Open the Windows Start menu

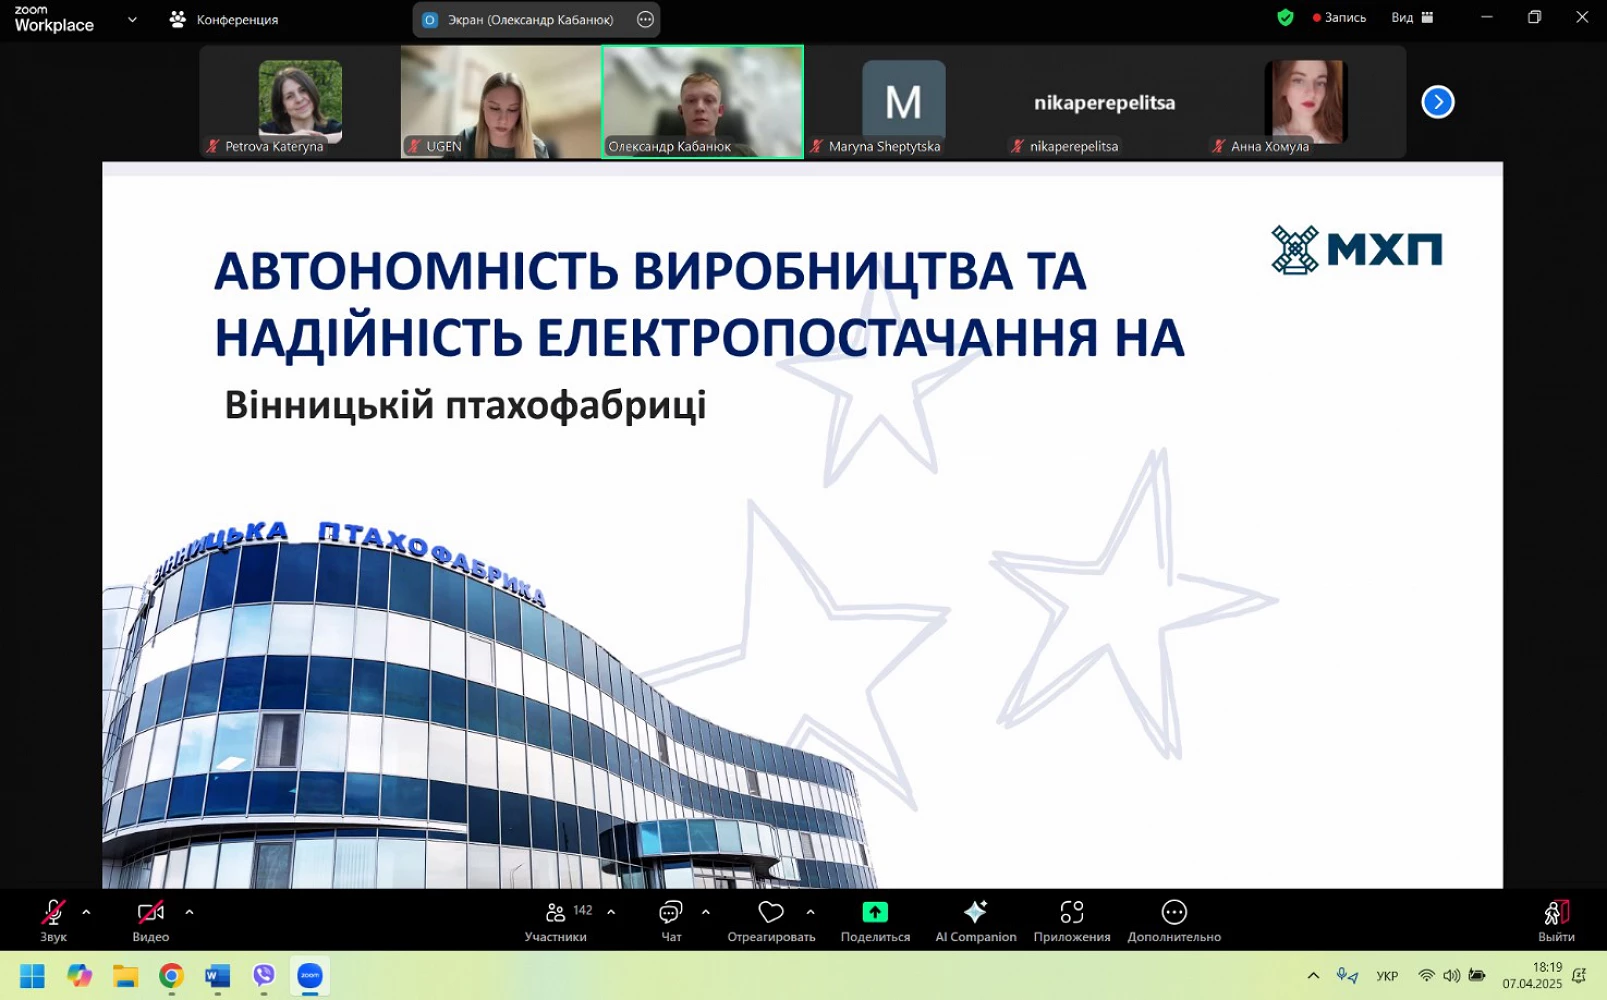point(32,976)
